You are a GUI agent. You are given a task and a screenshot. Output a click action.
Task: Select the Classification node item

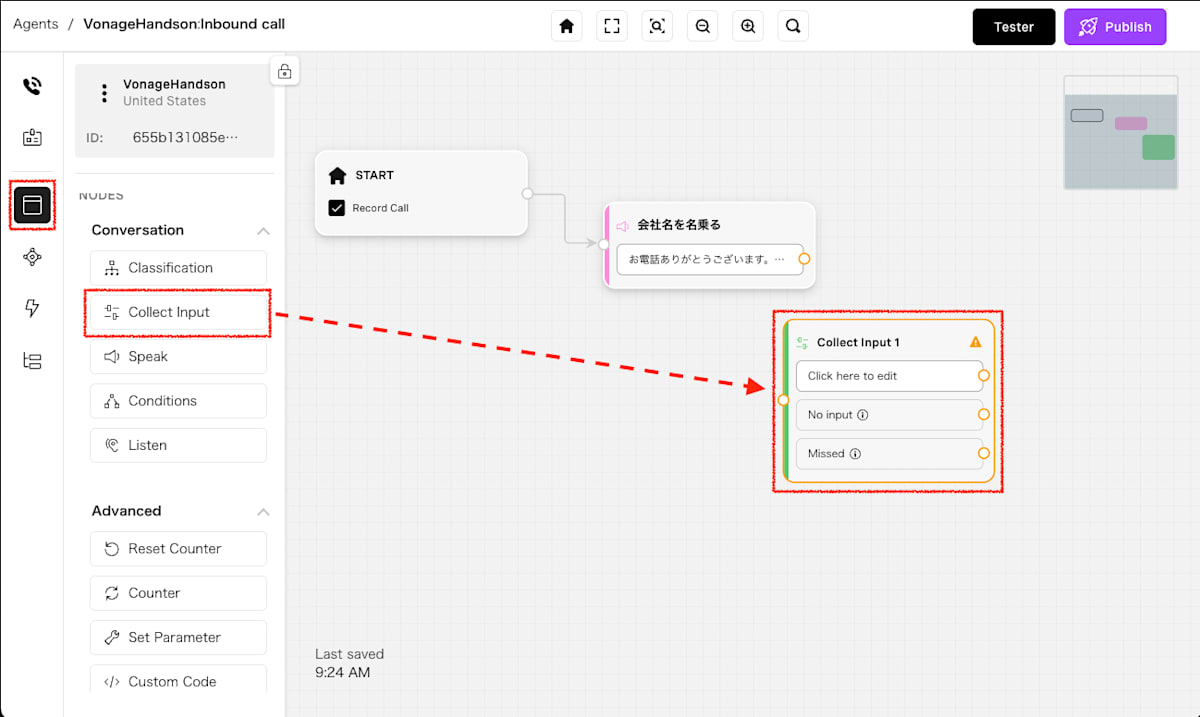click(178, 268)
